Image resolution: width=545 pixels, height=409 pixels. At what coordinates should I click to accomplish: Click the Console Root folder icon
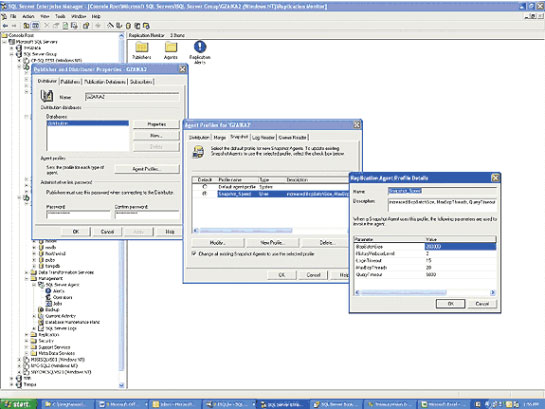(x=5, y=35)
